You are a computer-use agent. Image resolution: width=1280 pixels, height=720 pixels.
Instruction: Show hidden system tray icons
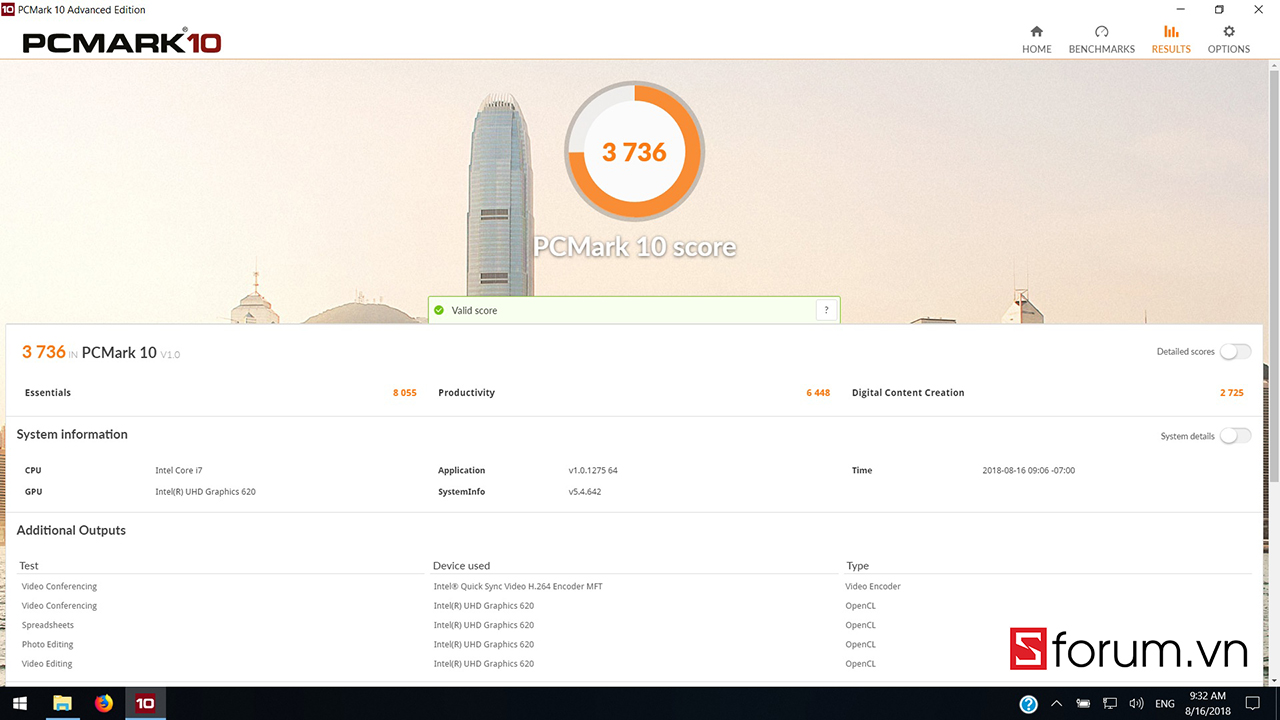tap(1056, 704)
